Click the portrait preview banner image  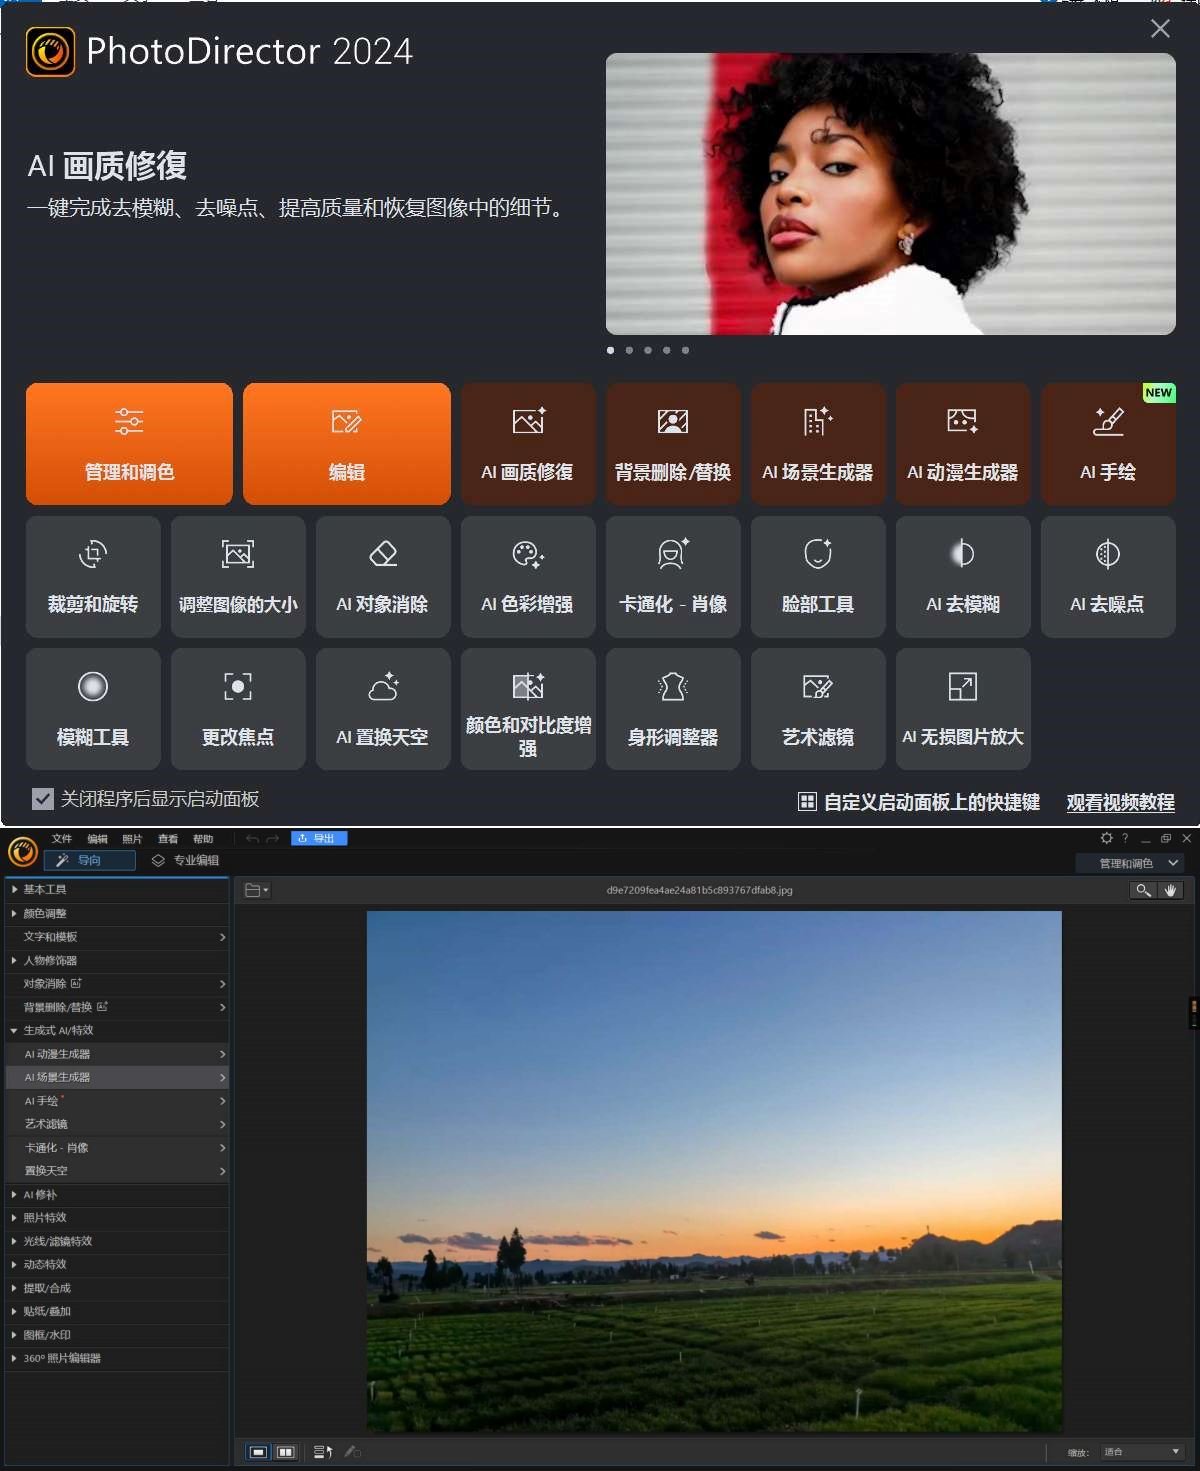tap(891, 194)
